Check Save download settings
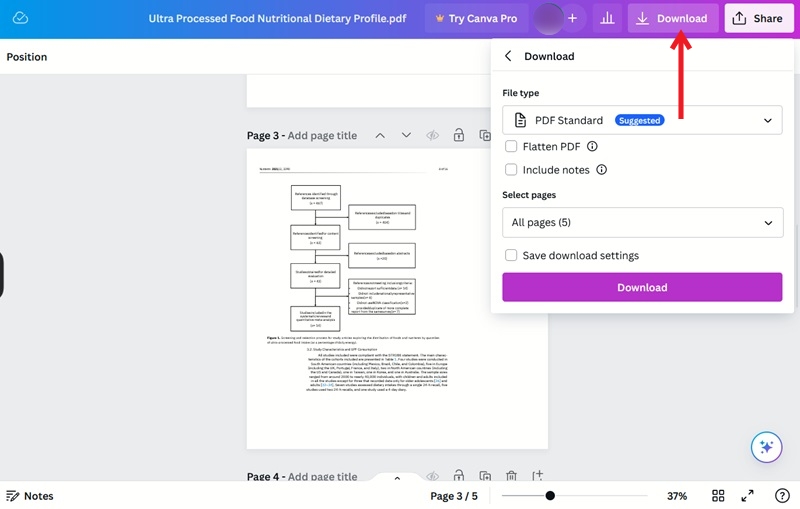Screen dimensions: 800x509 click(511, 255)
